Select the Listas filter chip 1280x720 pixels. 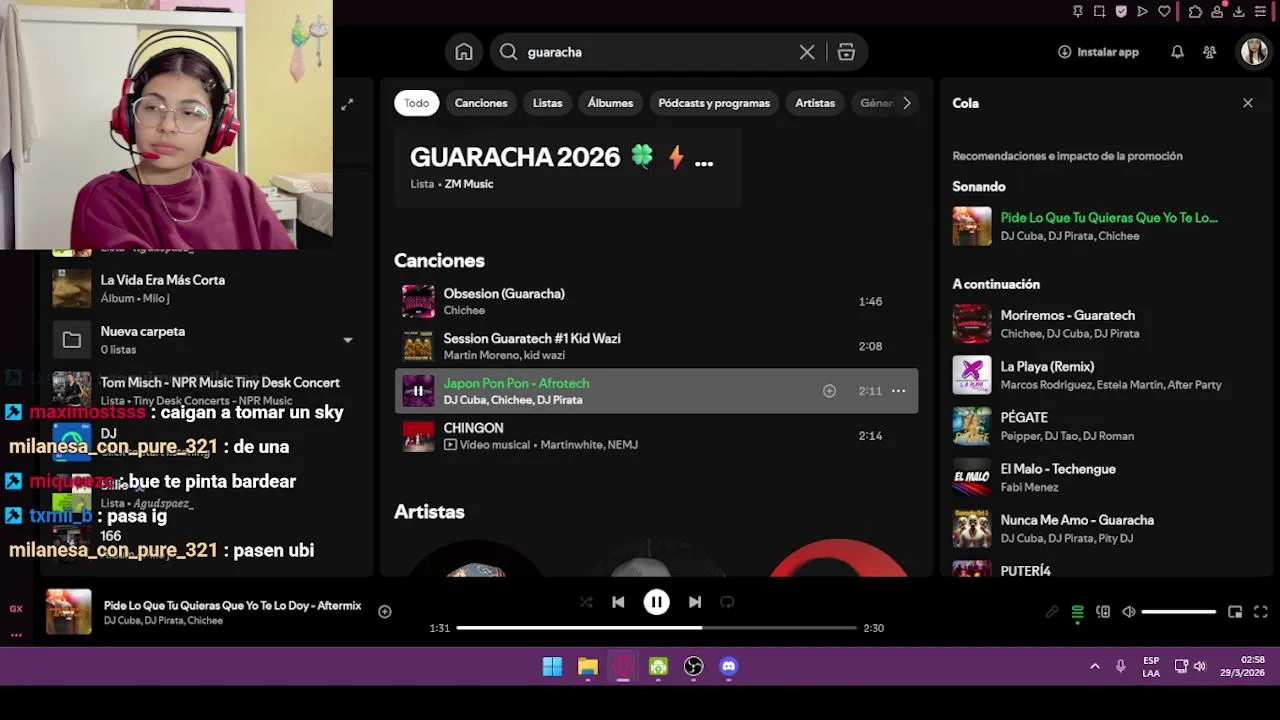pyautogui.click(x=547, y=103)
